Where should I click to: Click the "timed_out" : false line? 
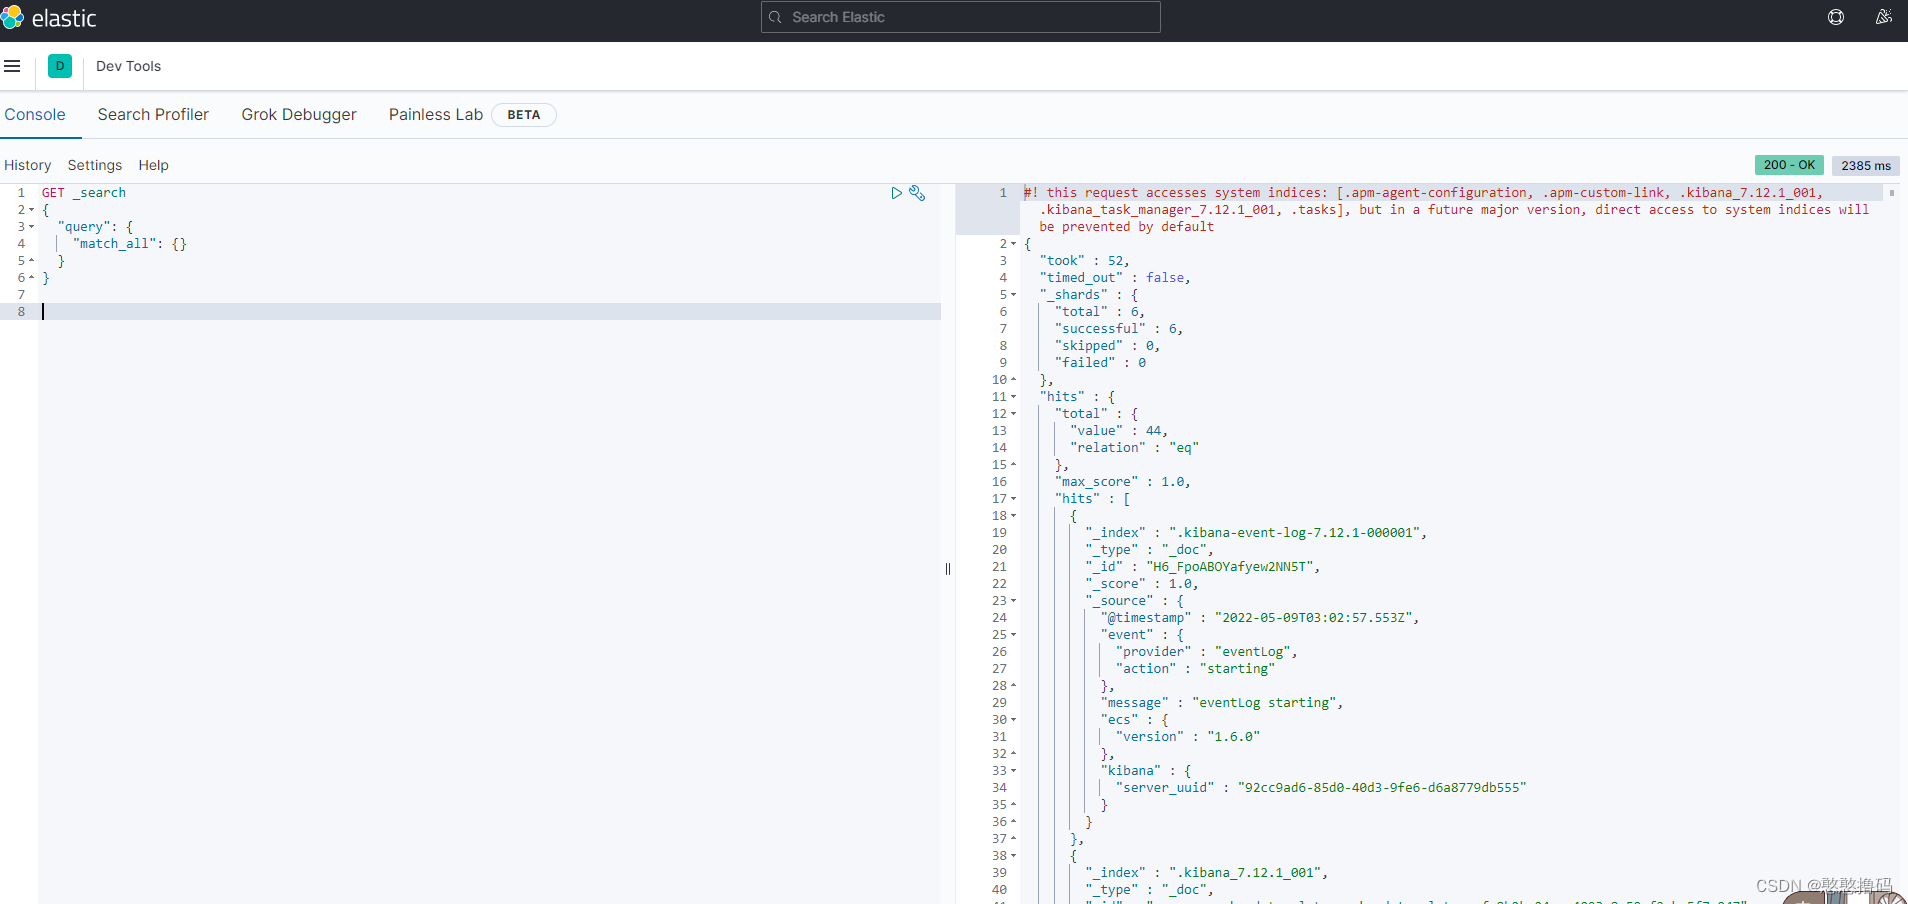1115,278
